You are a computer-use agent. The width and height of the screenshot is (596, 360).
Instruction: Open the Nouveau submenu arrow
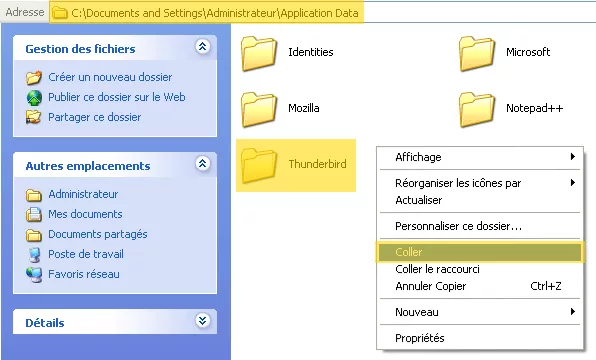coord(573,312)
